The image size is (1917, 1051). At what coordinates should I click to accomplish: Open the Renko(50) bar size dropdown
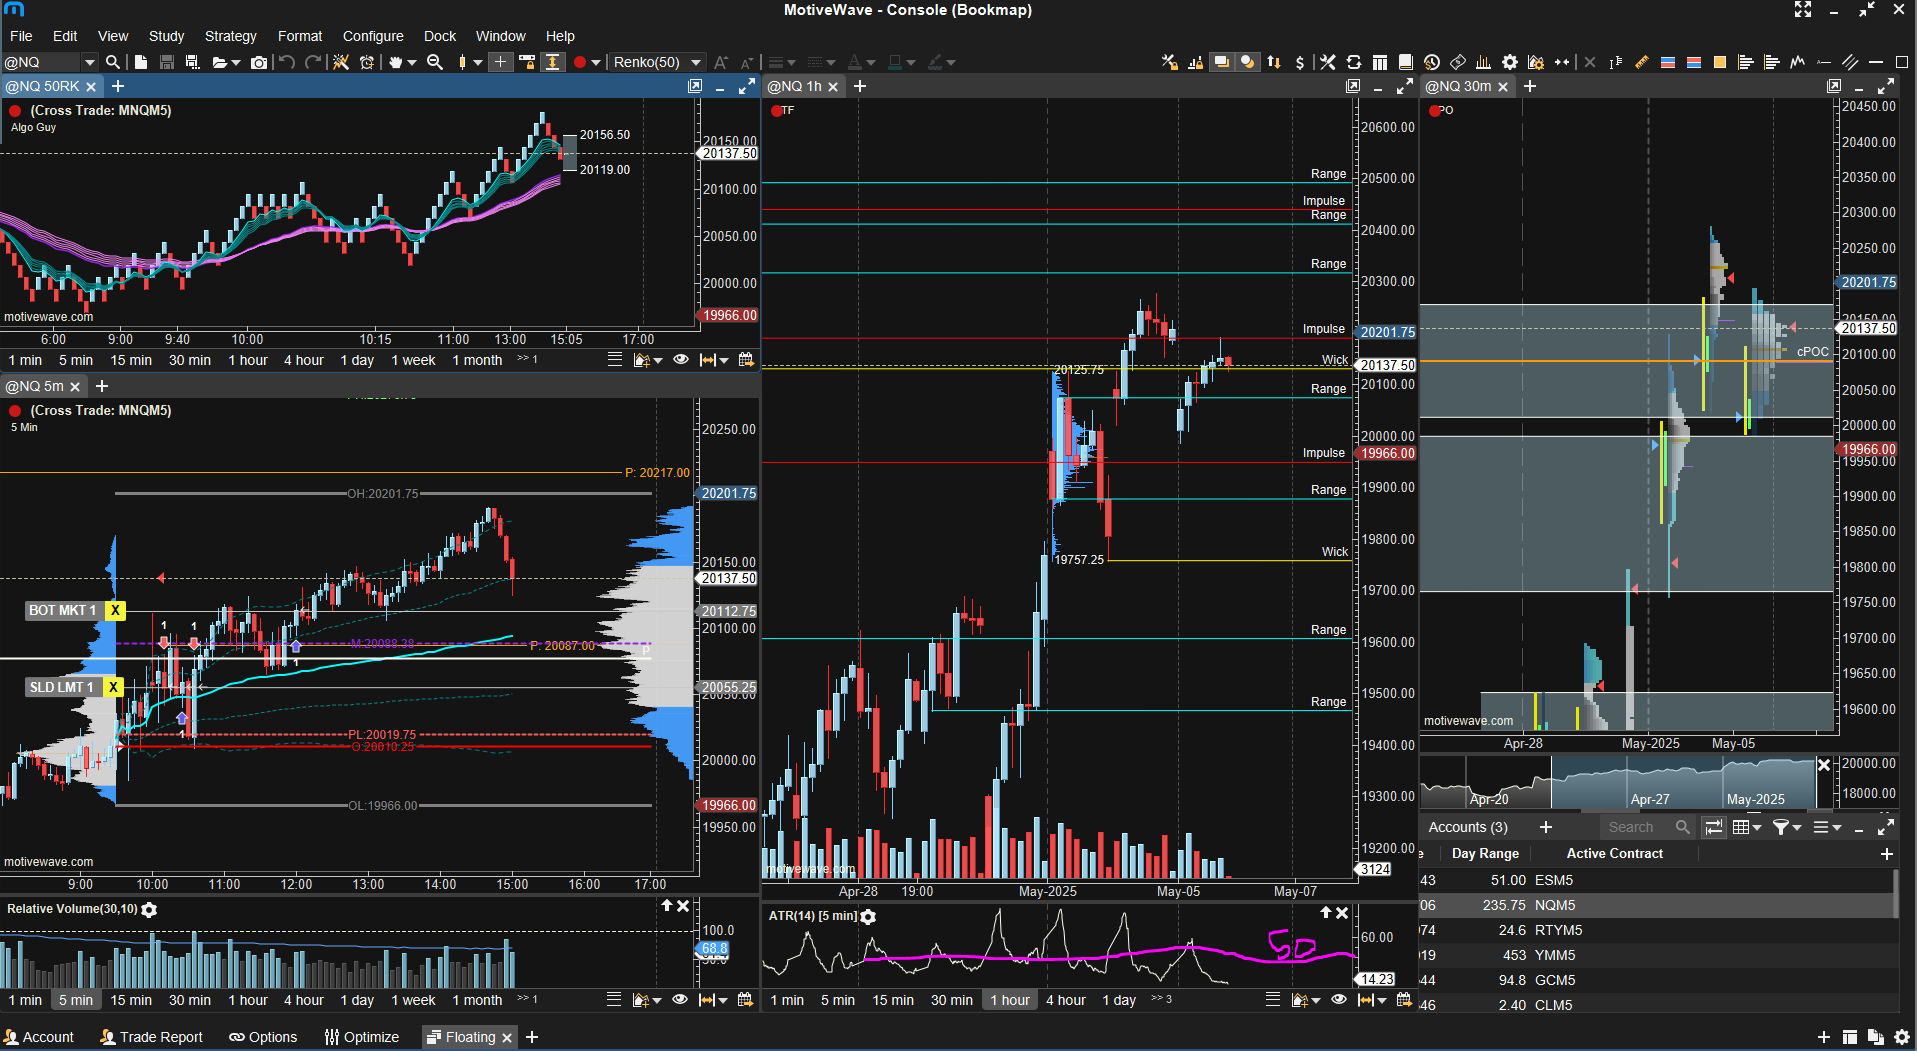point(657,62)
